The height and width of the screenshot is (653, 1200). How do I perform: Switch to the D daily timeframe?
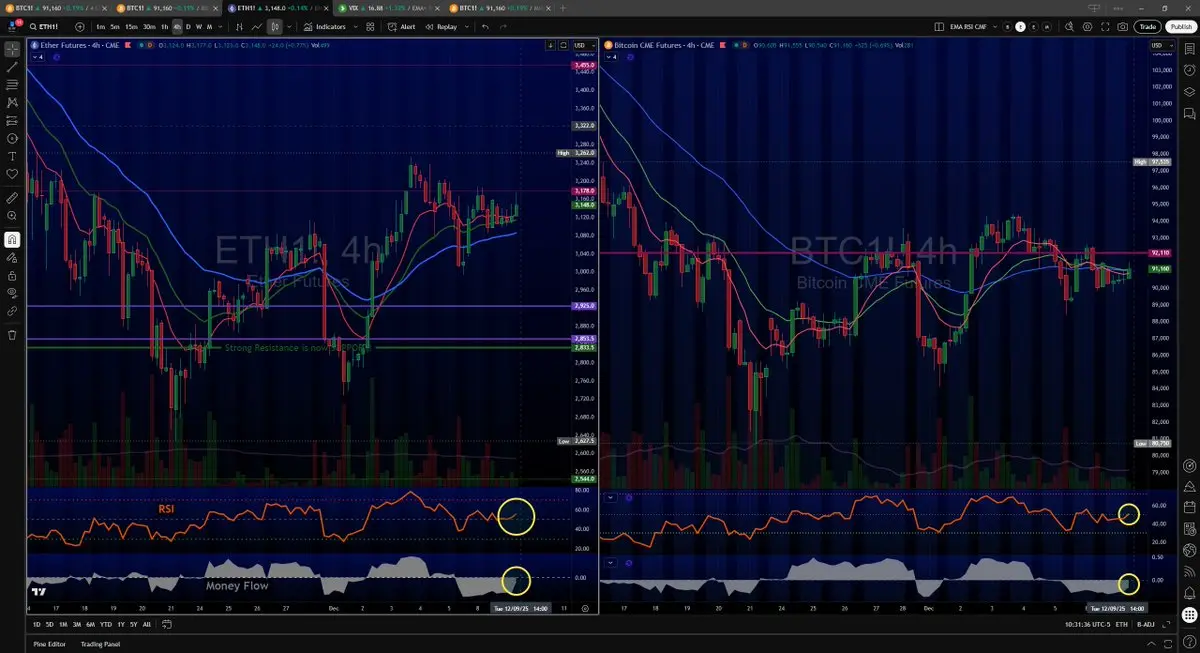188,27
